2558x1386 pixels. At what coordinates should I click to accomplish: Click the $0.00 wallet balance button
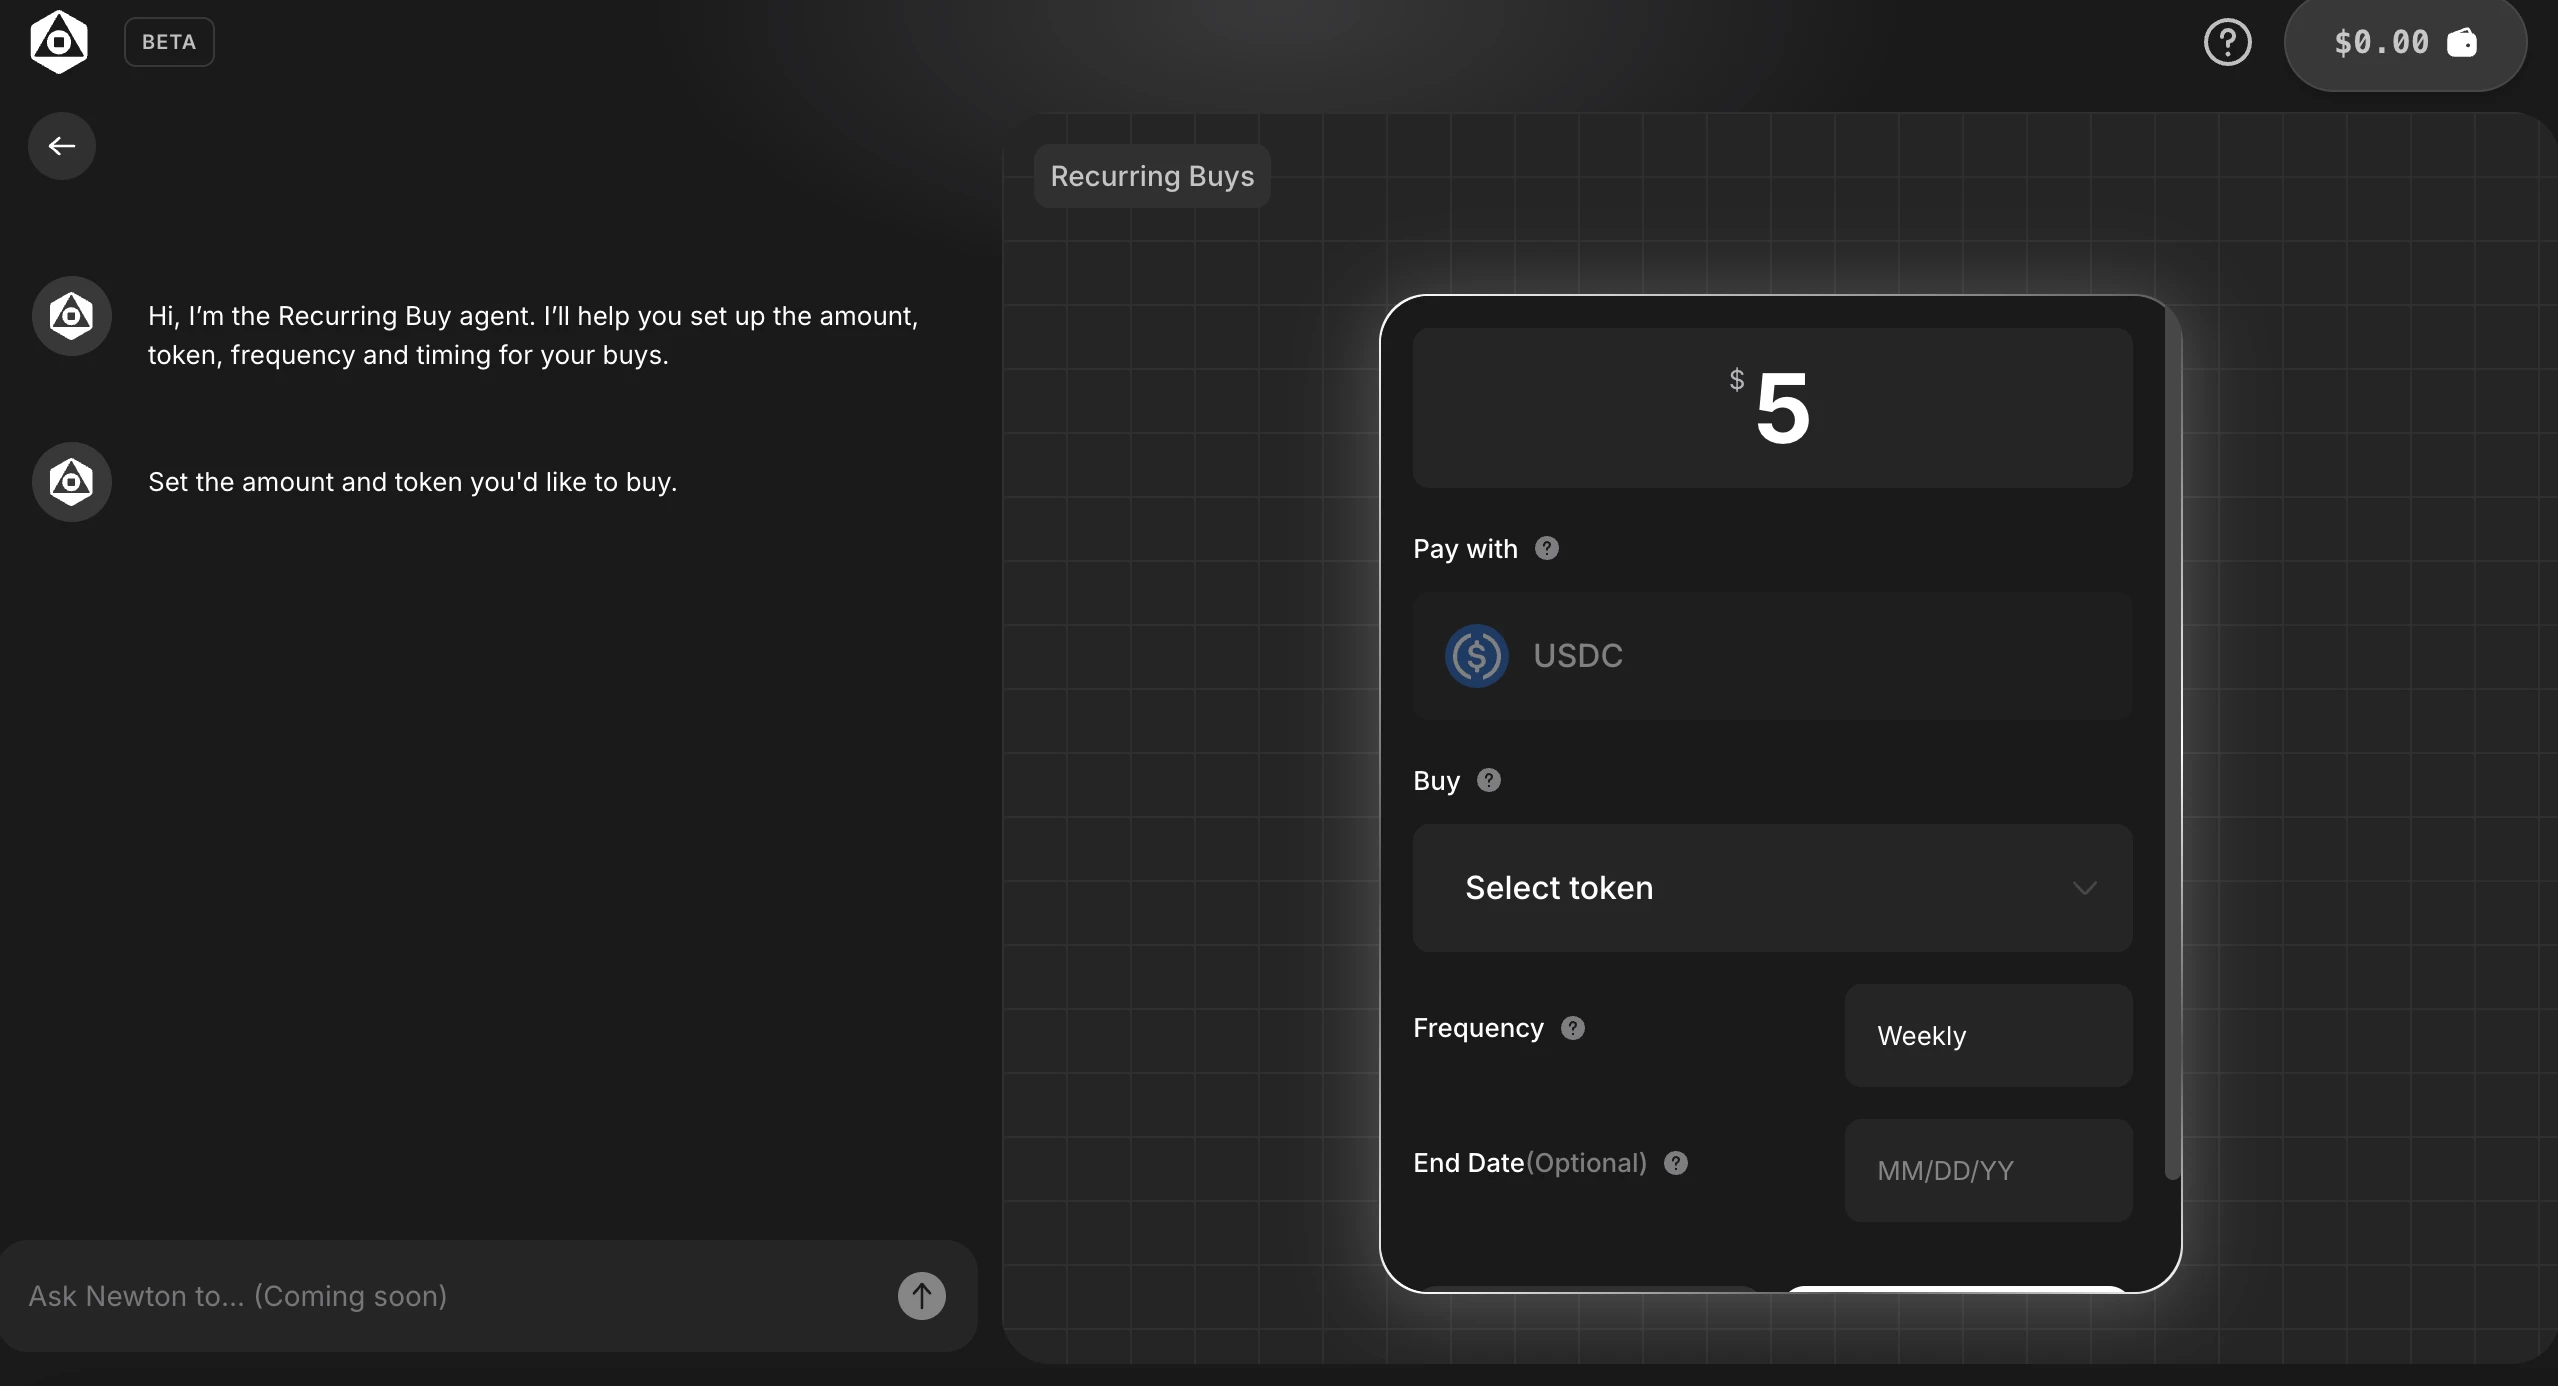coord(2381,42)
